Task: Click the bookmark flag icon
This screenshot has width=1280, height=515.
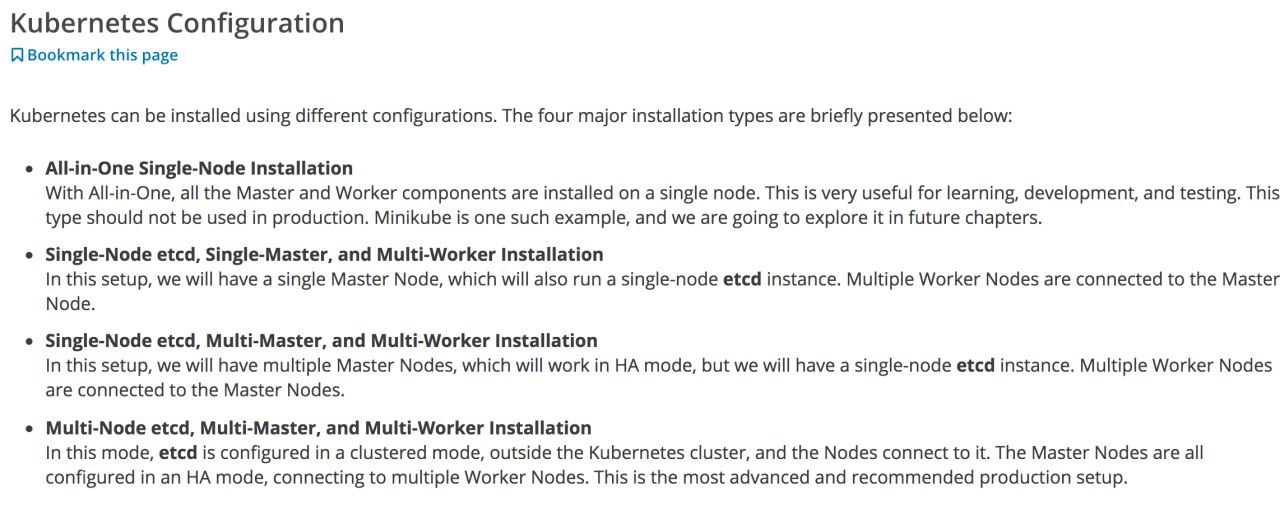Action: coord(17,55)
